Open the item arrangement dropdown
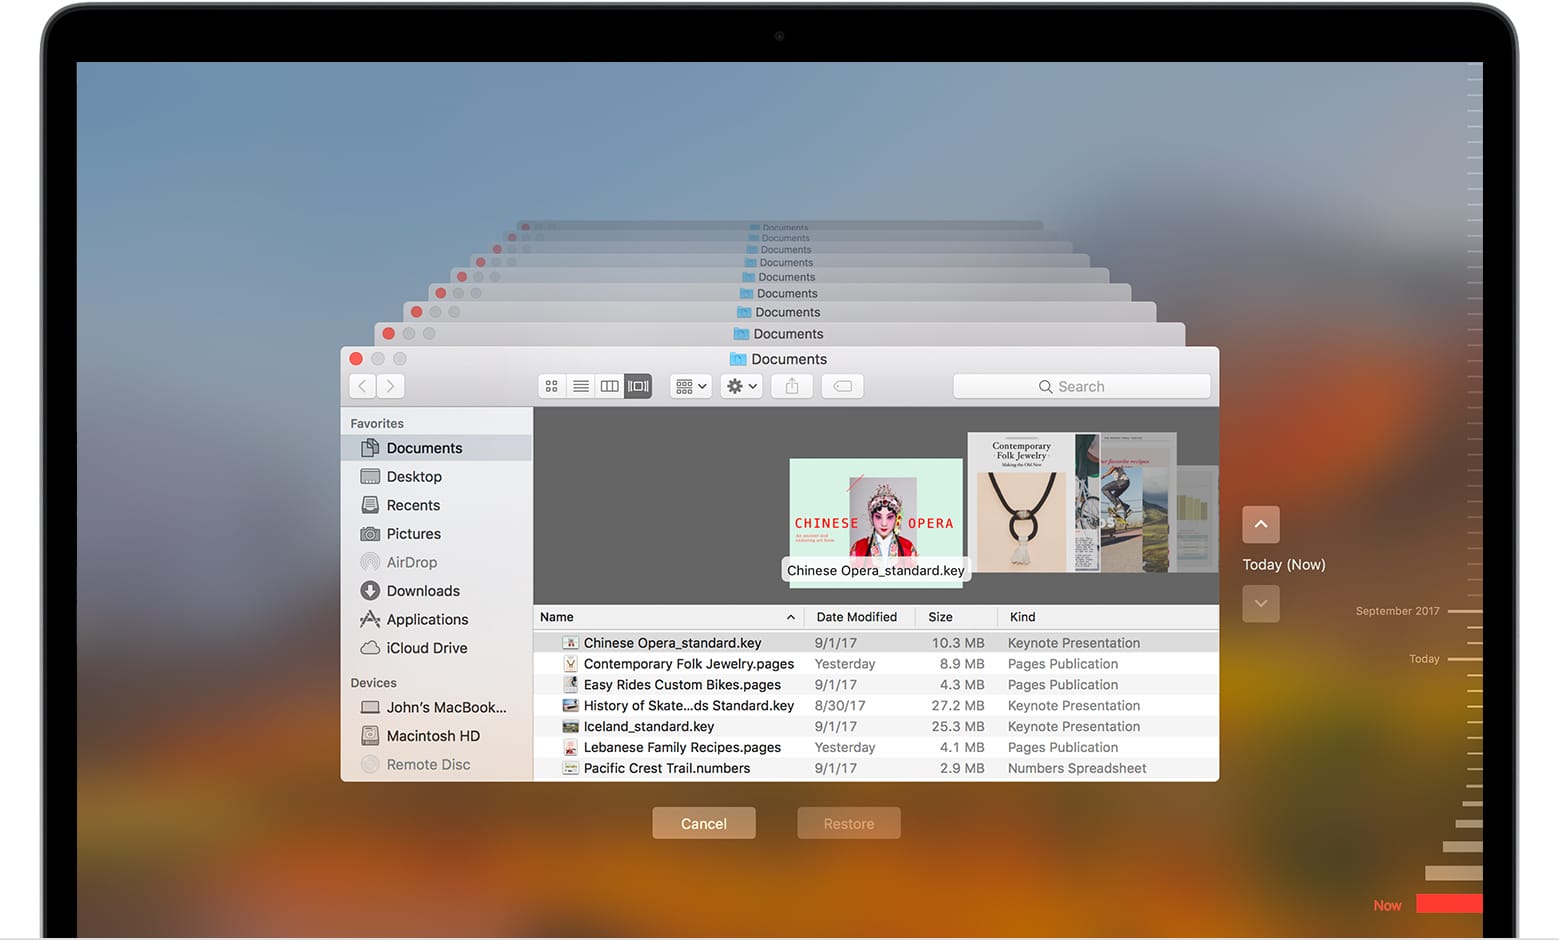The image size is (1560, 940). pos(689,386)
